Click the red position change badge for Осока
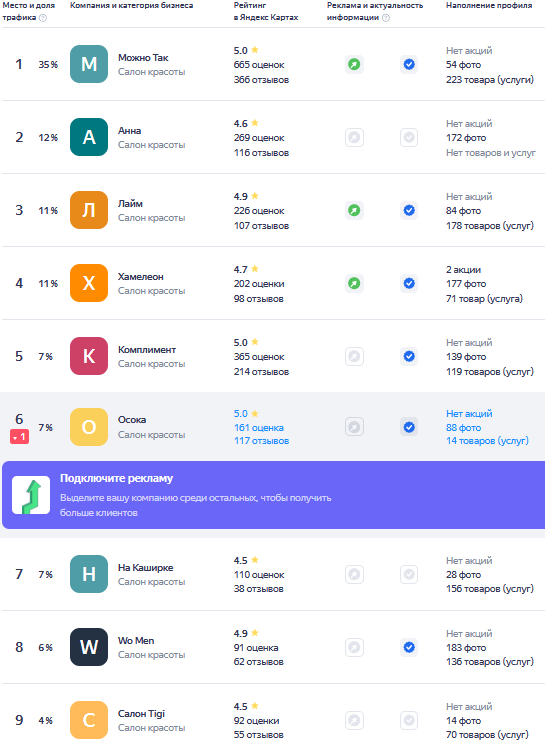The width and height of the screenshot is (545, 755). point(19,437)
